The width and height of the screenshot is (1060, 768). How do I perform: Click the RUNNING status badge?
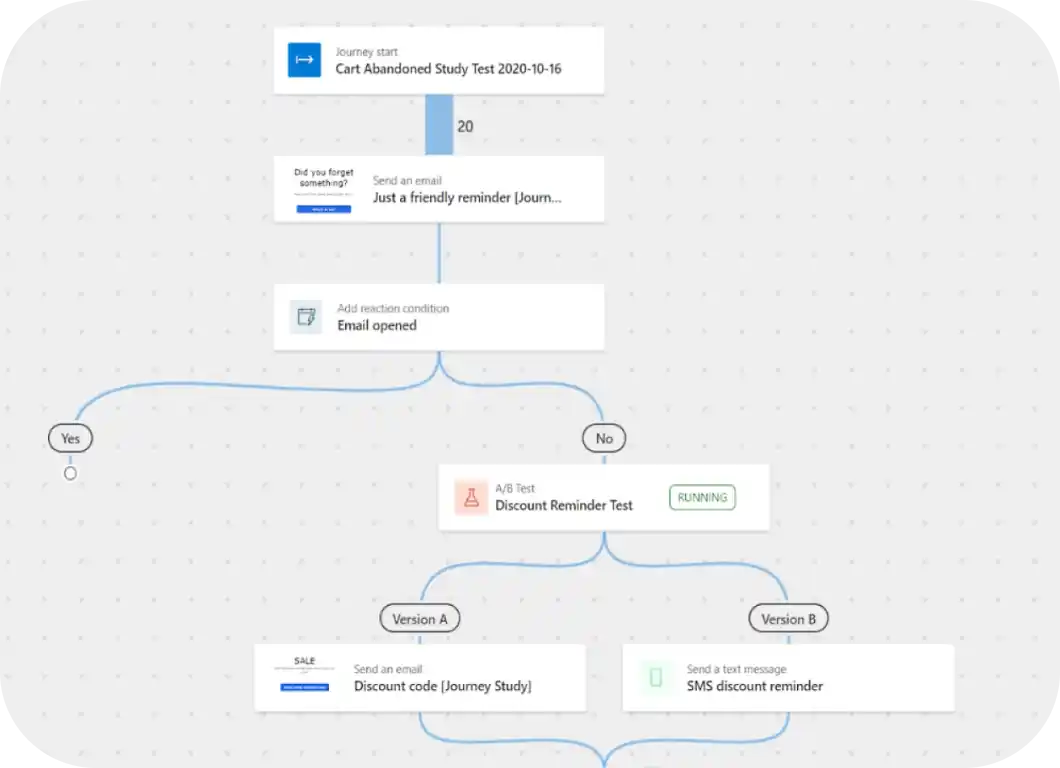[702, 497]
